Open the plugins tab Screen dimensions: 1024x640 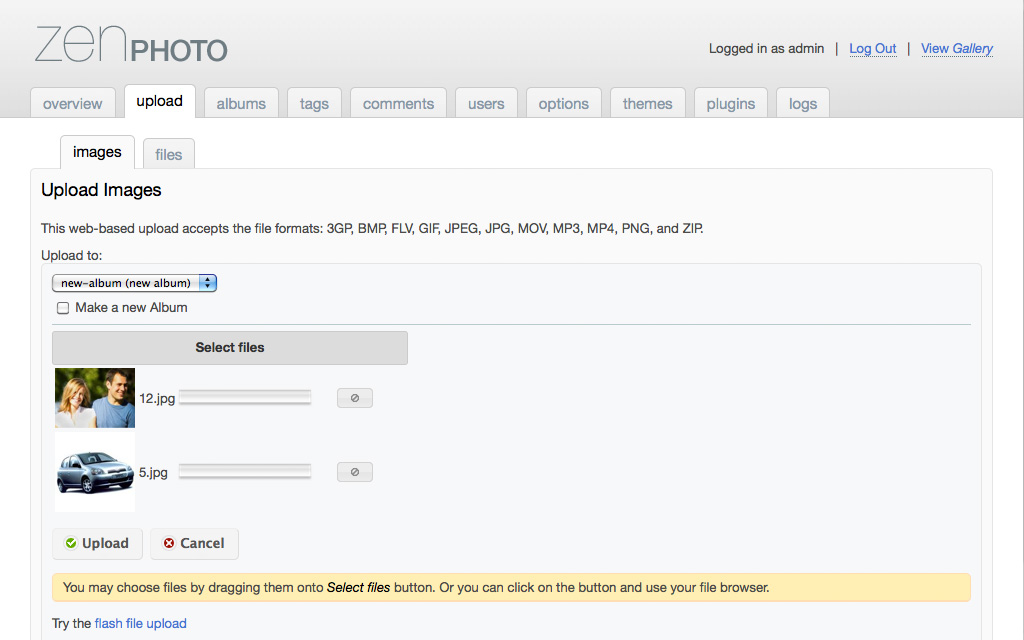coord(730,104)
